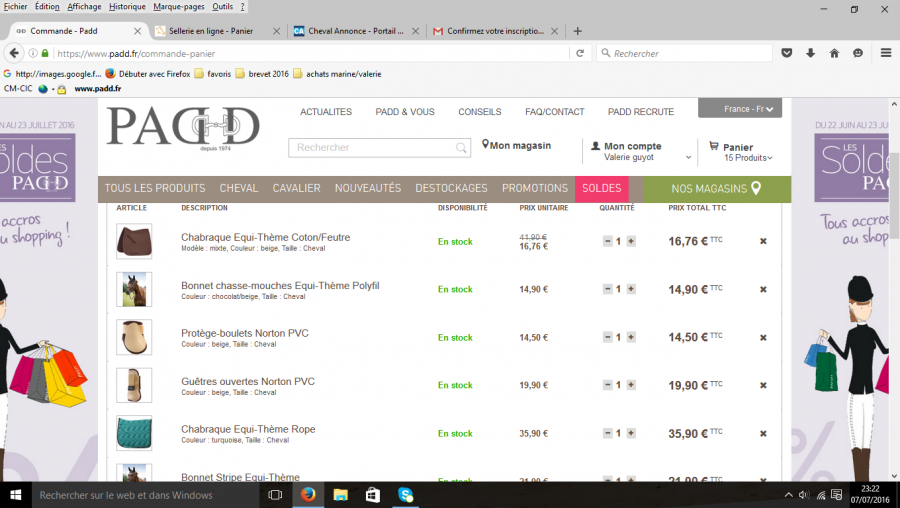Open the DESTOCKAGES category
The height and width of the screenshot is (508, 900).
(x=451, y=188)
